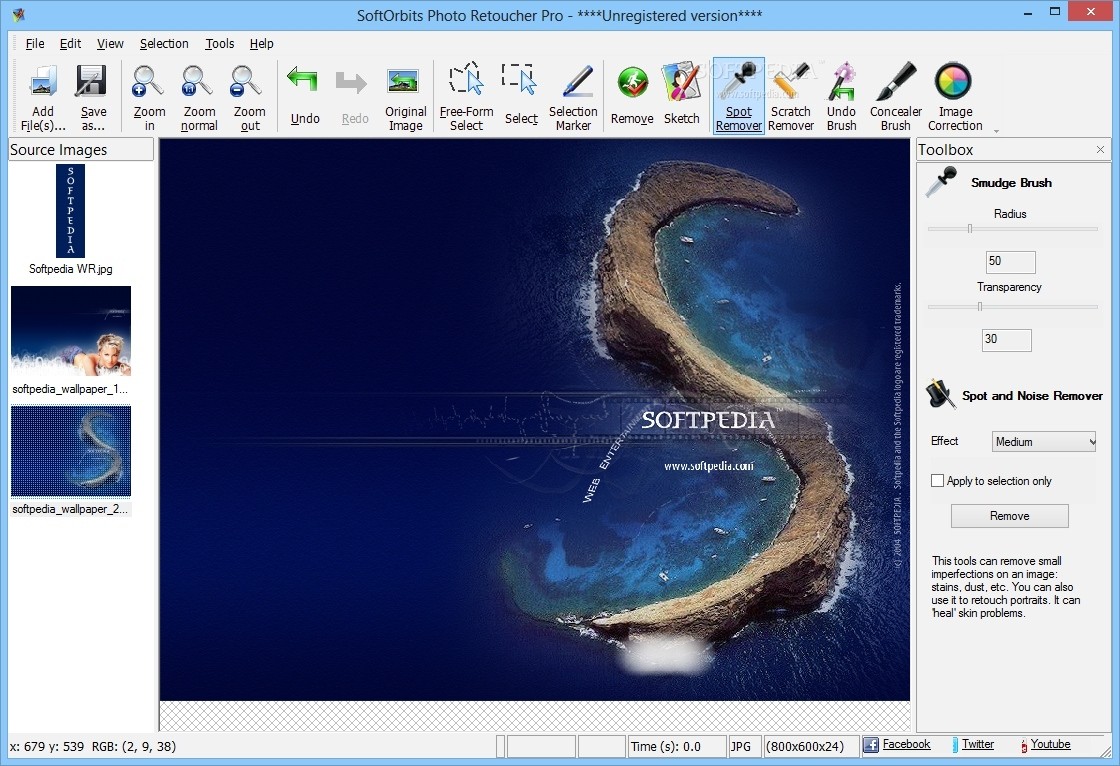Select the Scratch Remover tool
This screenshot has height=766, width=1120.
click(791, 96)
